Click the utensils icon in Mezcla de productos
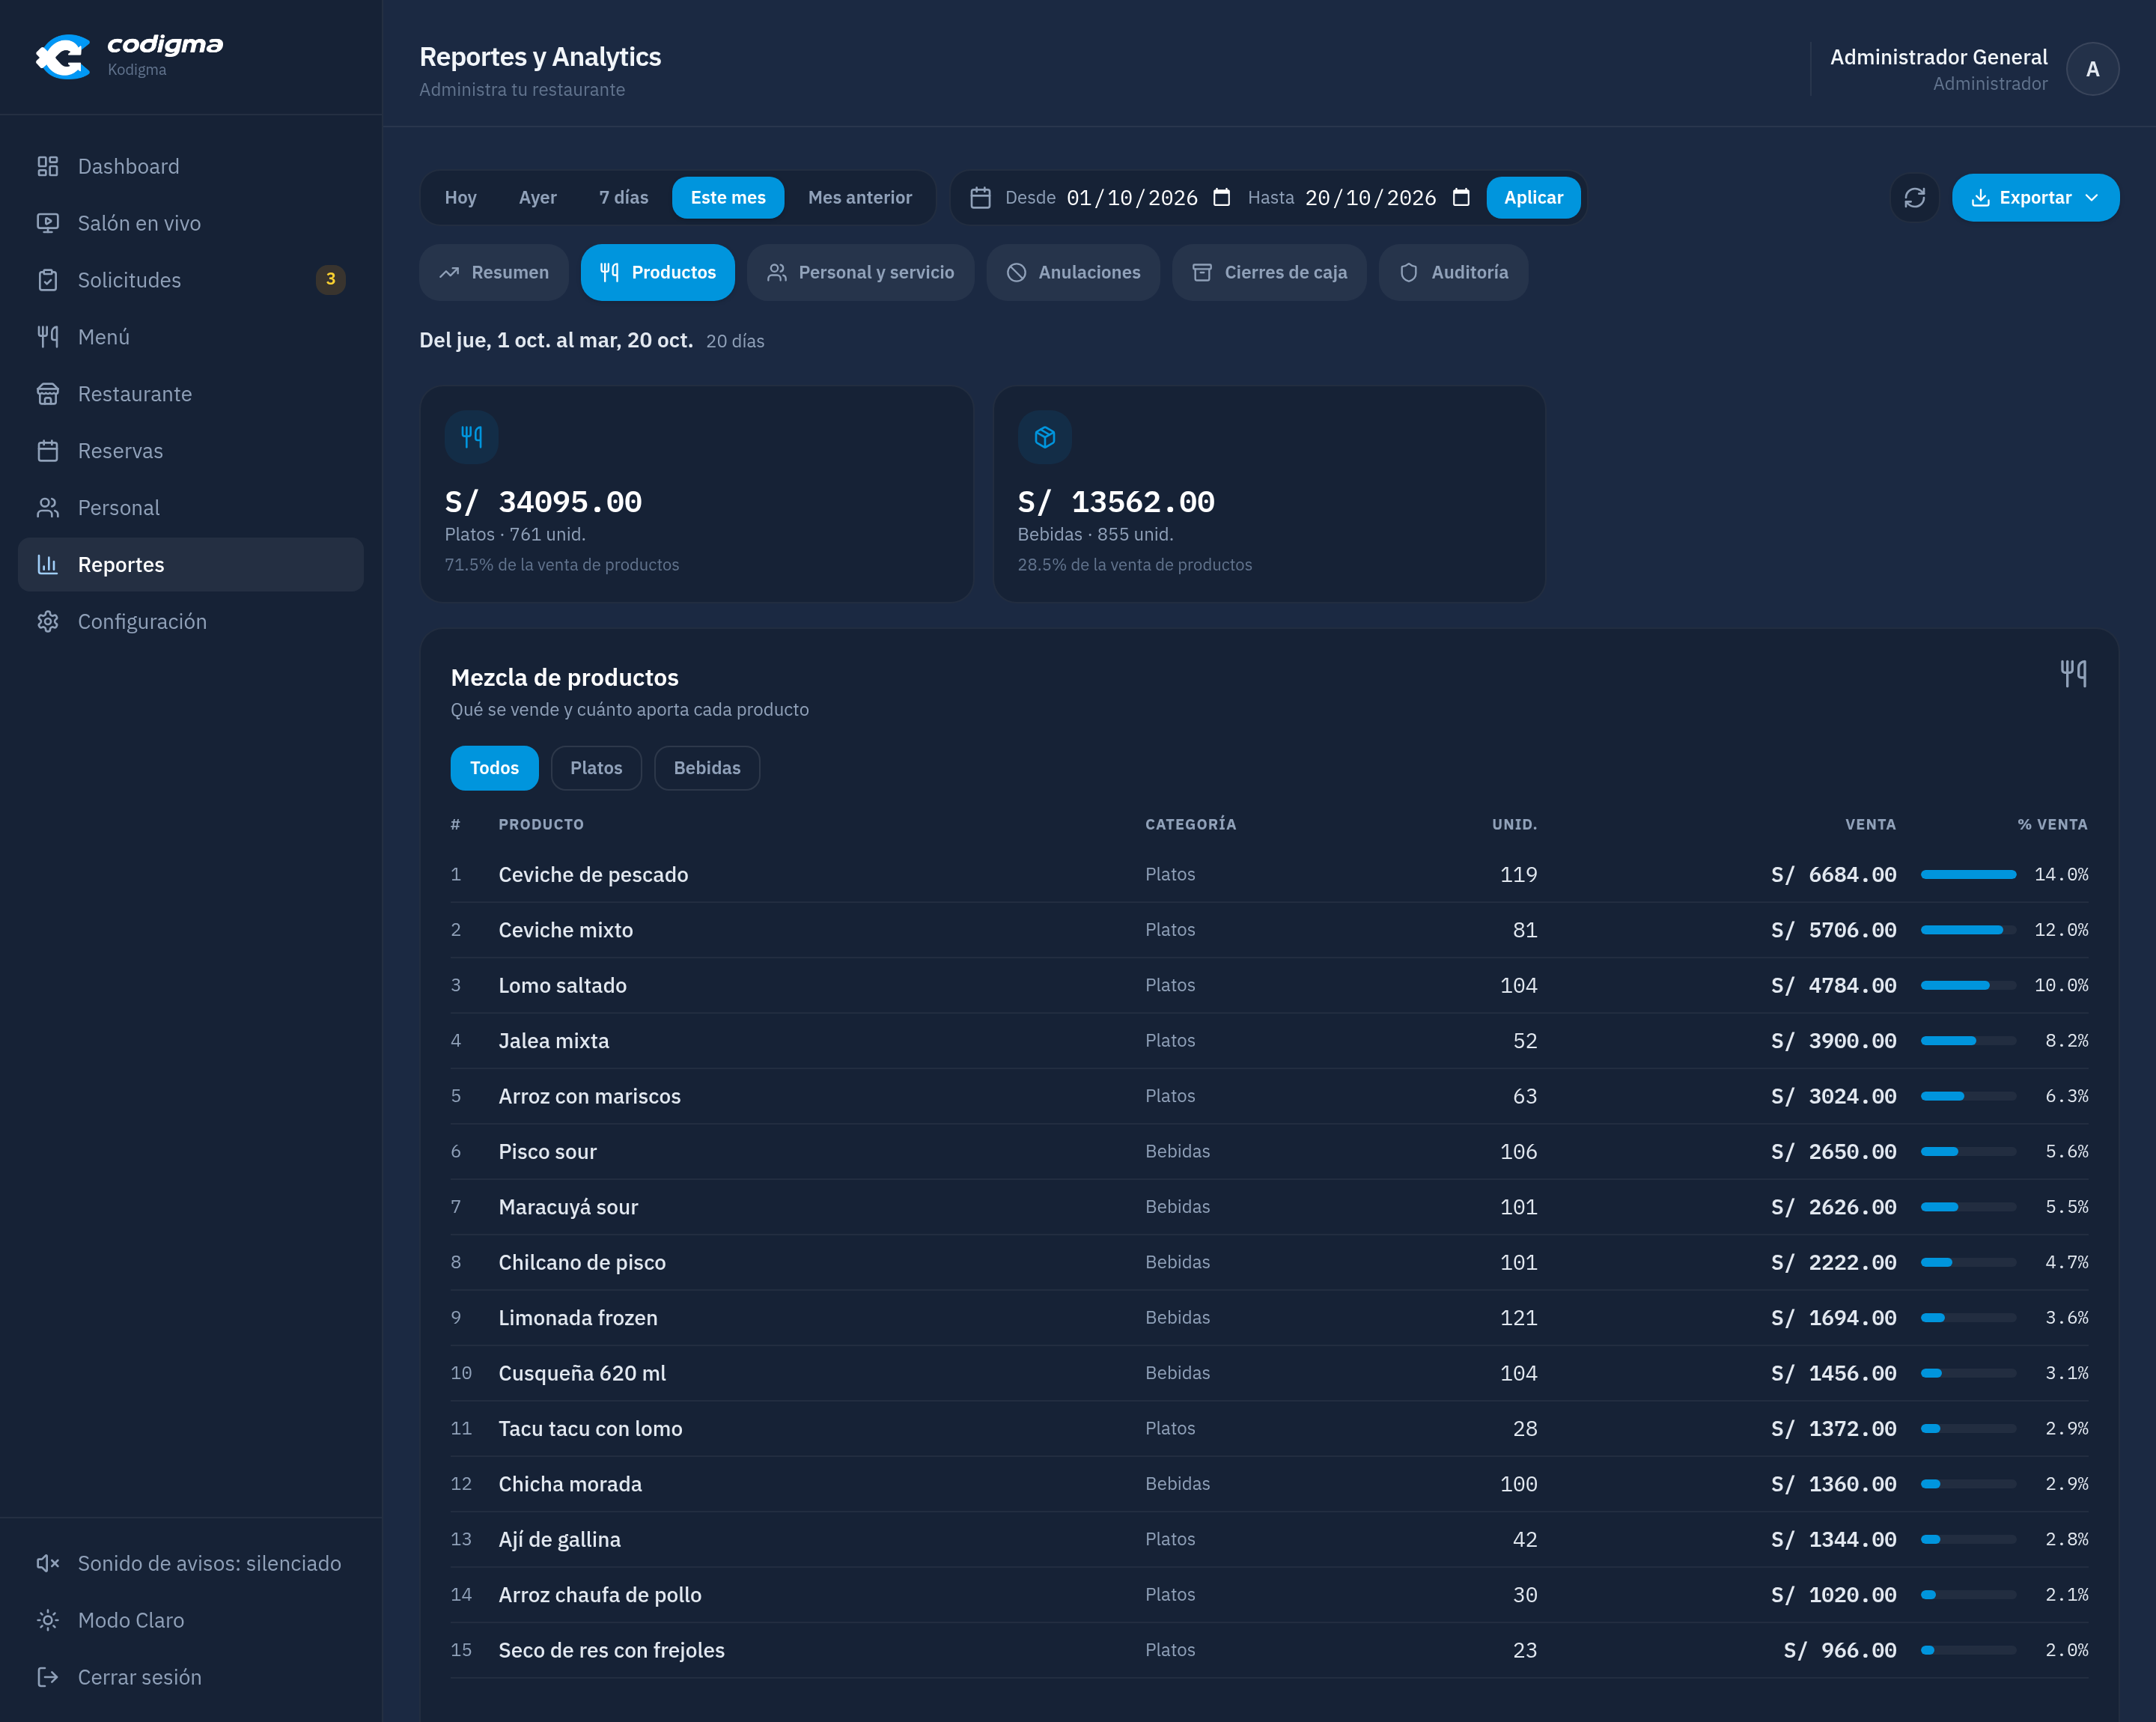The height and width of the screenshot is (1722, 2156). (x=2073, y=674)
